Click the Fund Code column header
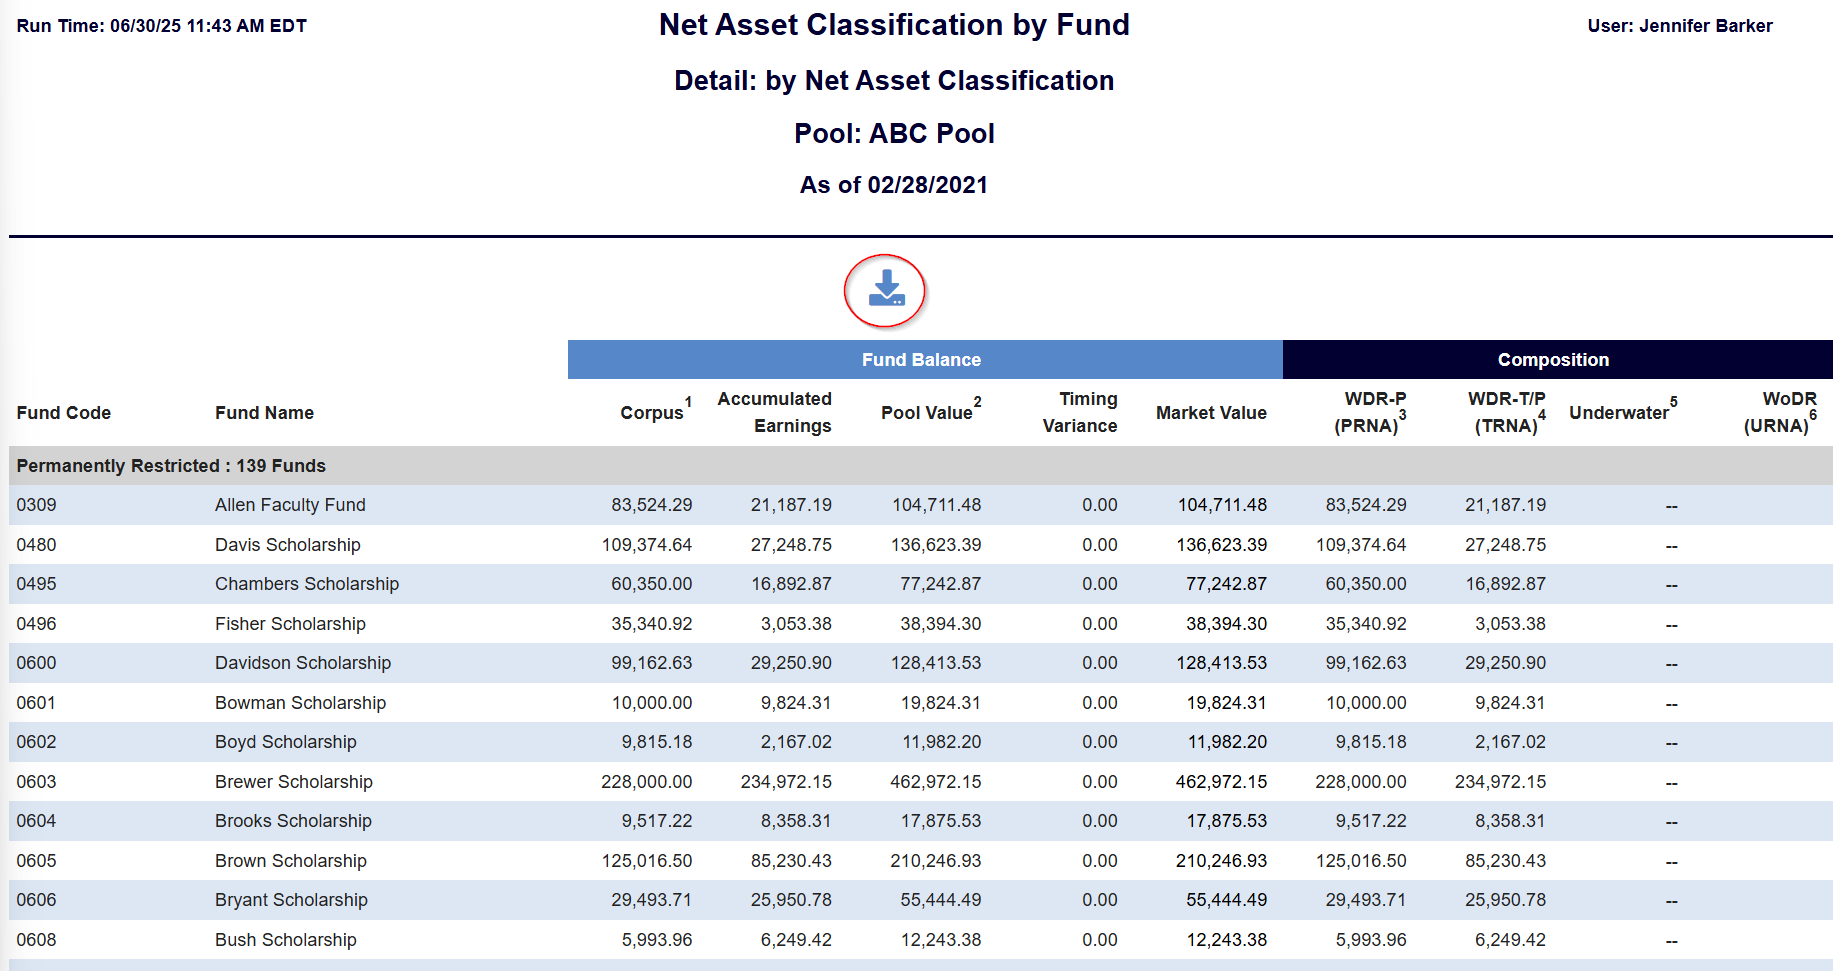 click(64, 413)
